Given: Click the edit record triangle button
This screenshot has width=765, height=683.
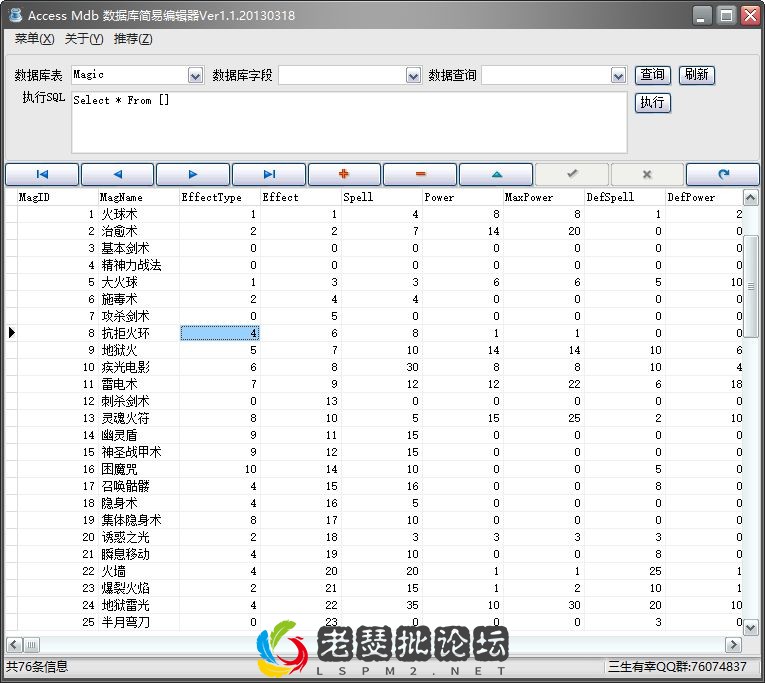Looking at the screenshot, I should click(496, 174).
